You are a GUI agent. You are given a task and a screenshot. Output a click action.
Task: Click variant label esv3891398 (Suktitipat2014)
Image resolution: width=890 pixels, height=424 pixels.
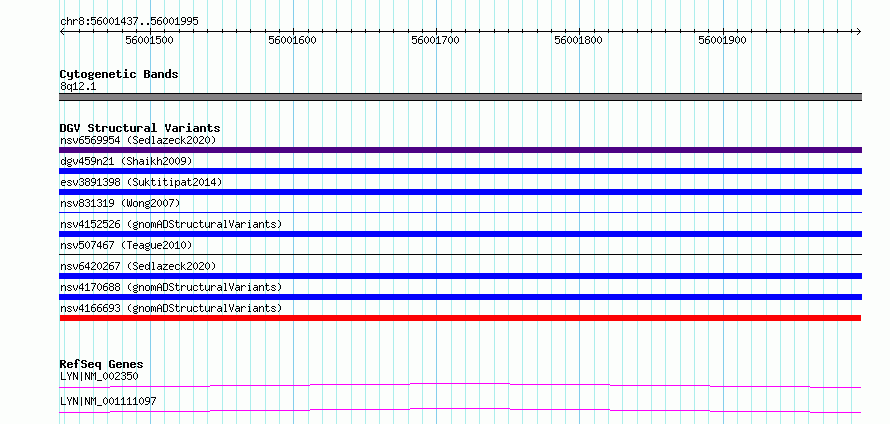pos(141,182)
